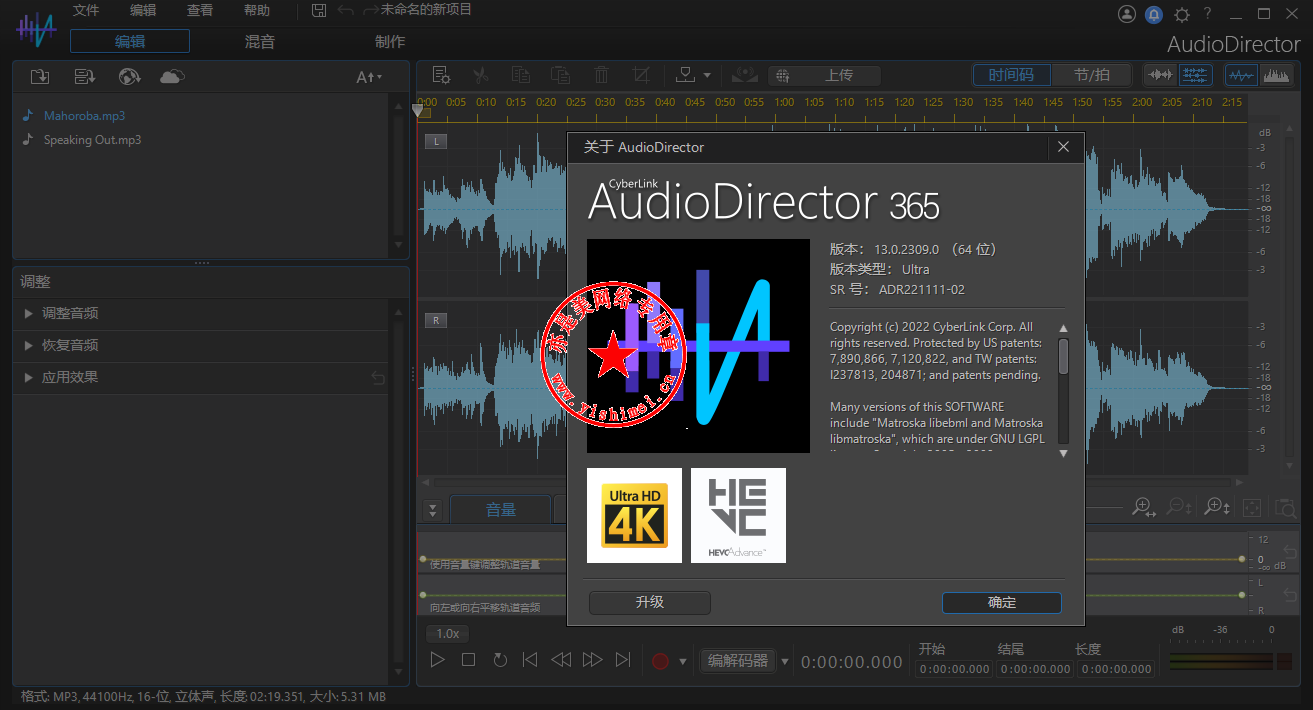
Task: Click the surround sound panner icon
Action: pyautogui.click(x=744, y=75)
